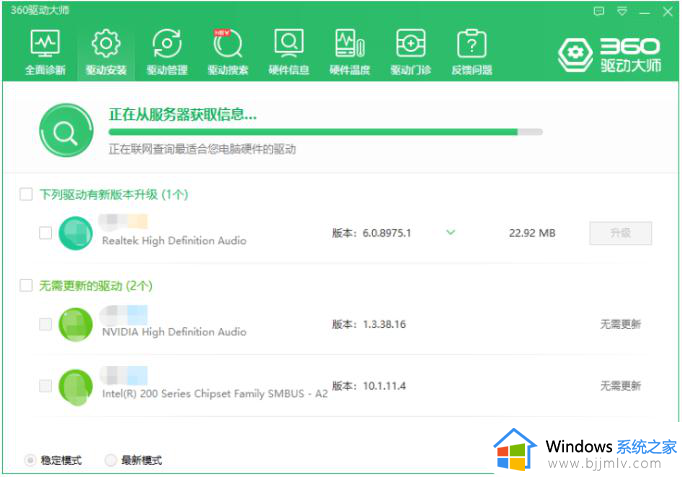Check the NVIDIA High Definition Audio checkbox

coord(46,324)
